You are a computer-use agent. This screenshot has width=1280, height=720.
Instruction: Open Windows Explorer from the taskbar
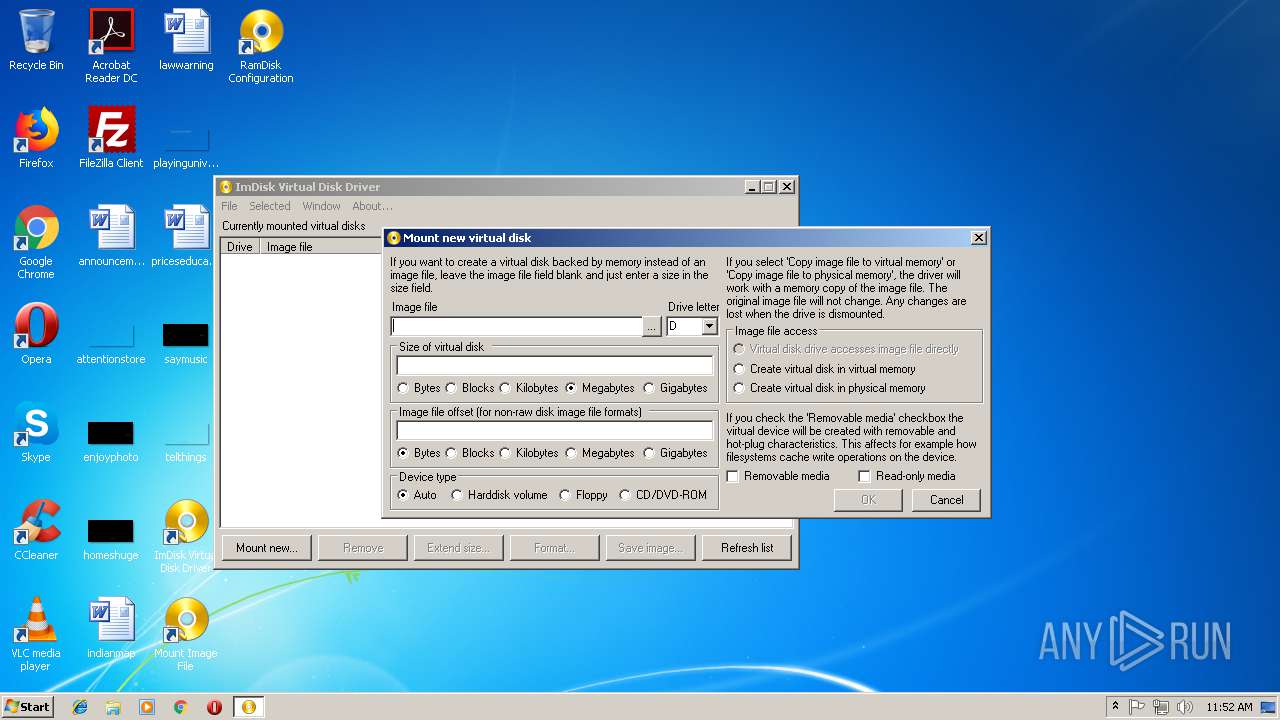pyautogui.click(x=113, y=707)
